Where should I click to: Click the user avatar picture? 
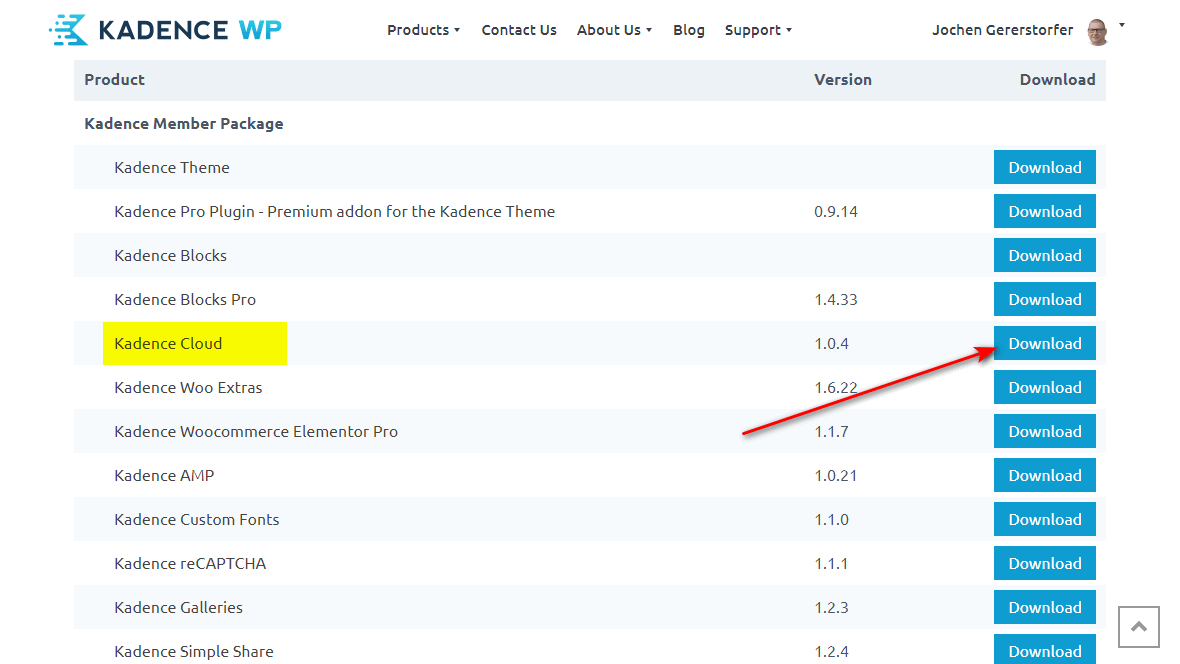point(1097,31)
